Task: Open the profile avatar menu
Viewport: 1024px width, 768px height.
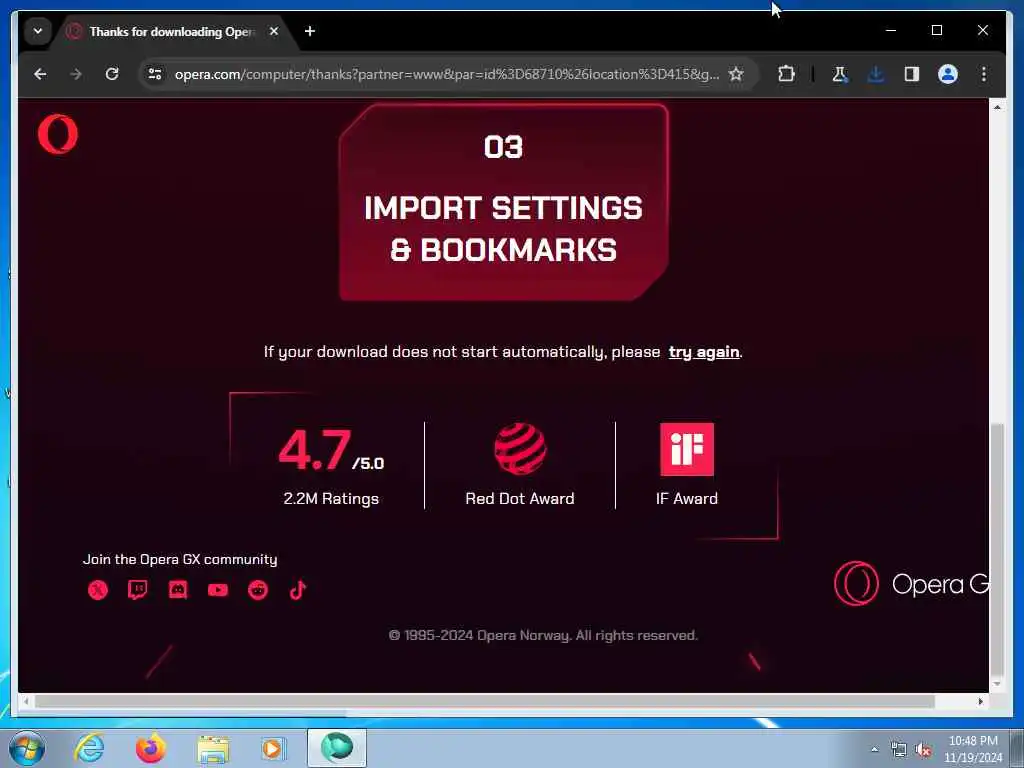Action: [x=948, y=74]
